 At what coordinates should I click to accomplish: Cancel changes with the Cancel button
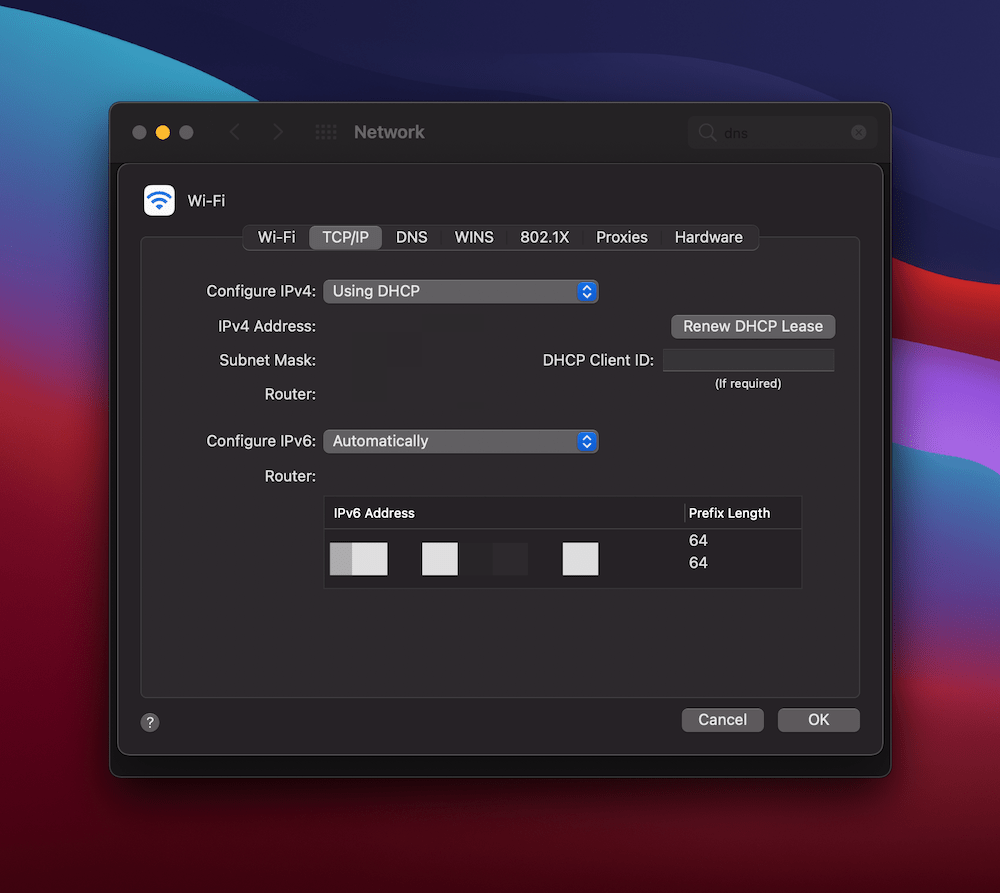(722, 719)
